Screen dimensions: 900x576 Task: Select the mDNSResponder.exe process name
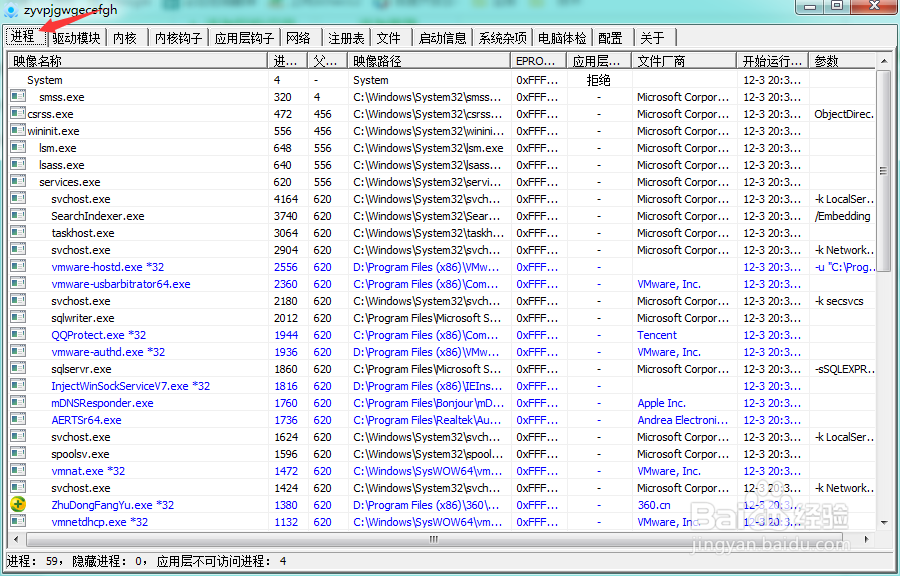(102, 403)
